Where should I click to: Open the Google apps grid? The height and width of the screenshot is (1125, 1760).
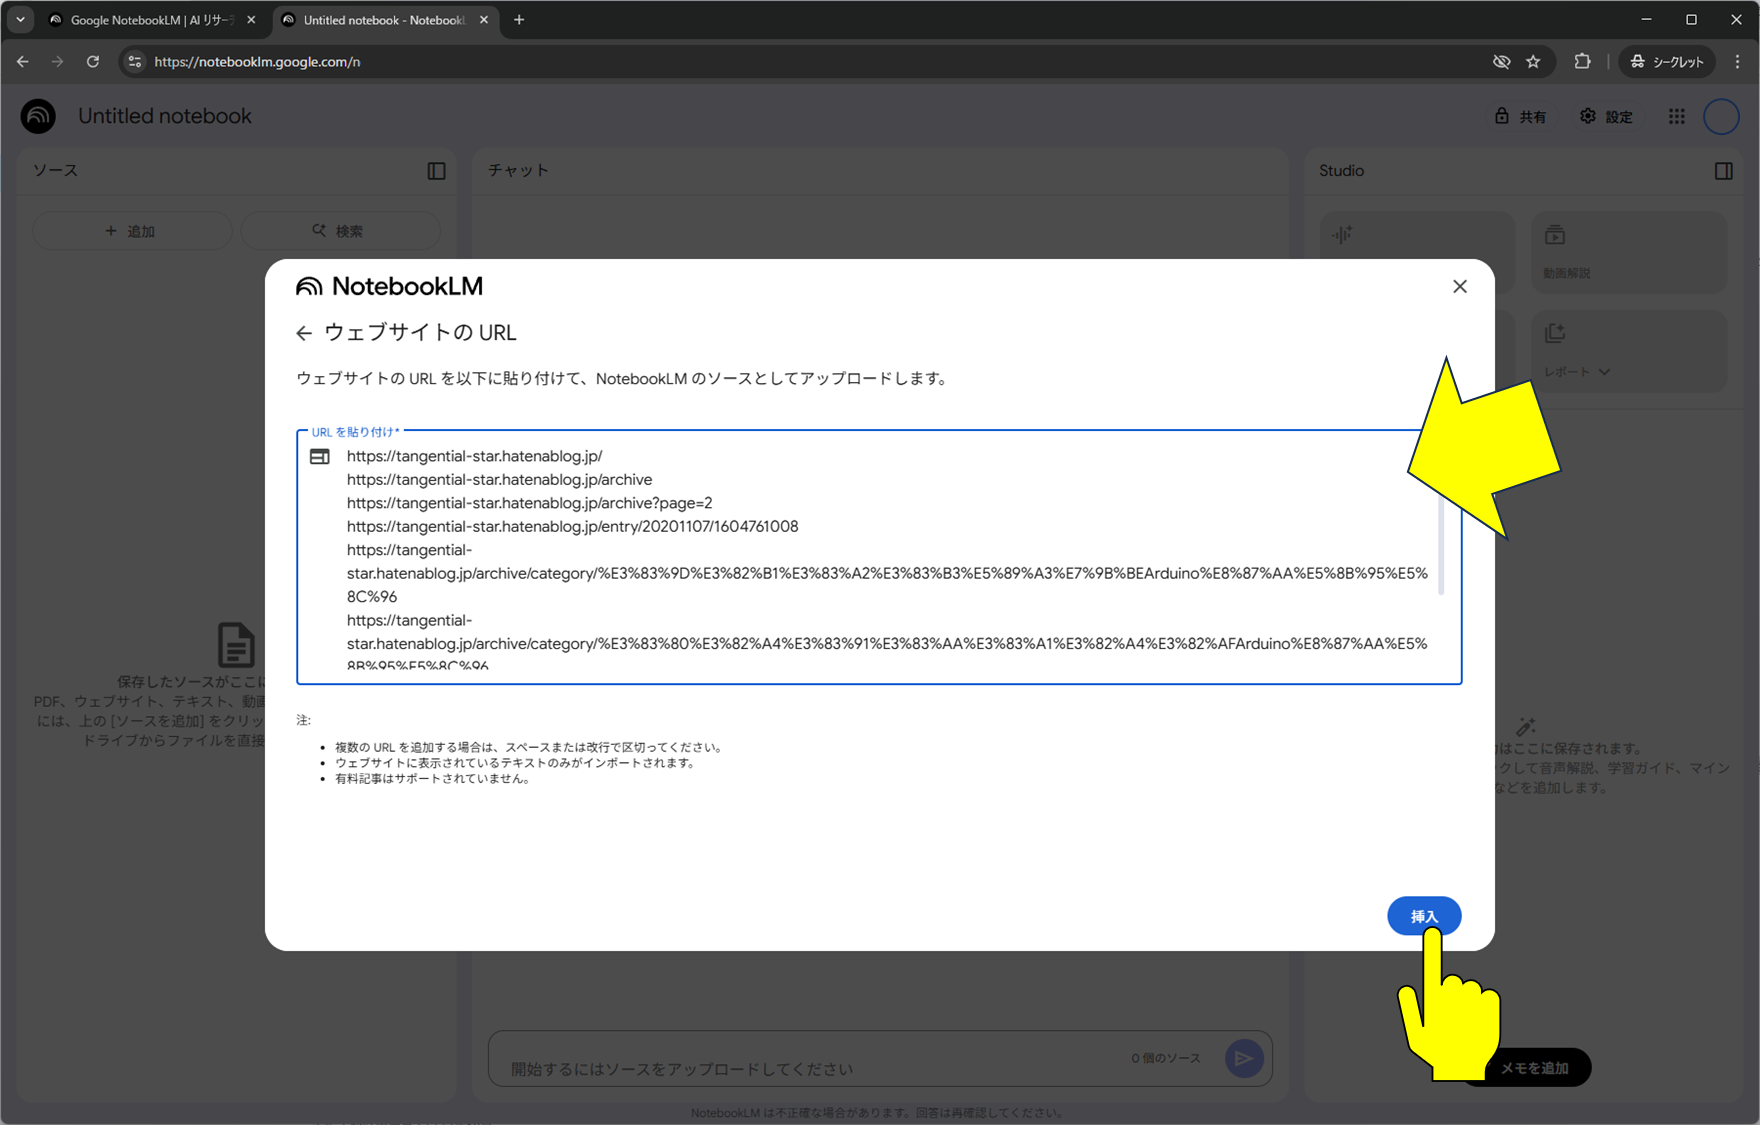(1677, 116)
